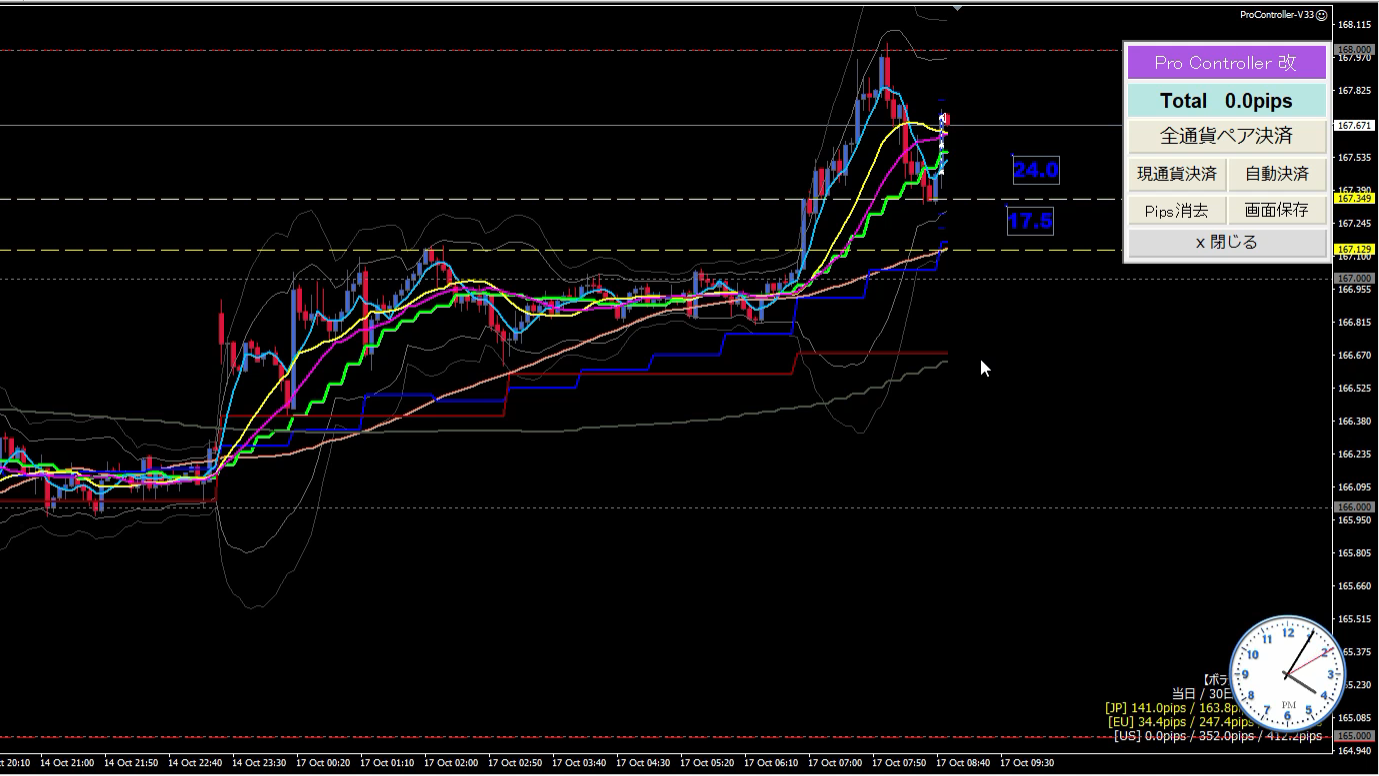Click the 14 Oct 23:30 time axis label
Screen dimensions: 1379x776
(259, 763)
